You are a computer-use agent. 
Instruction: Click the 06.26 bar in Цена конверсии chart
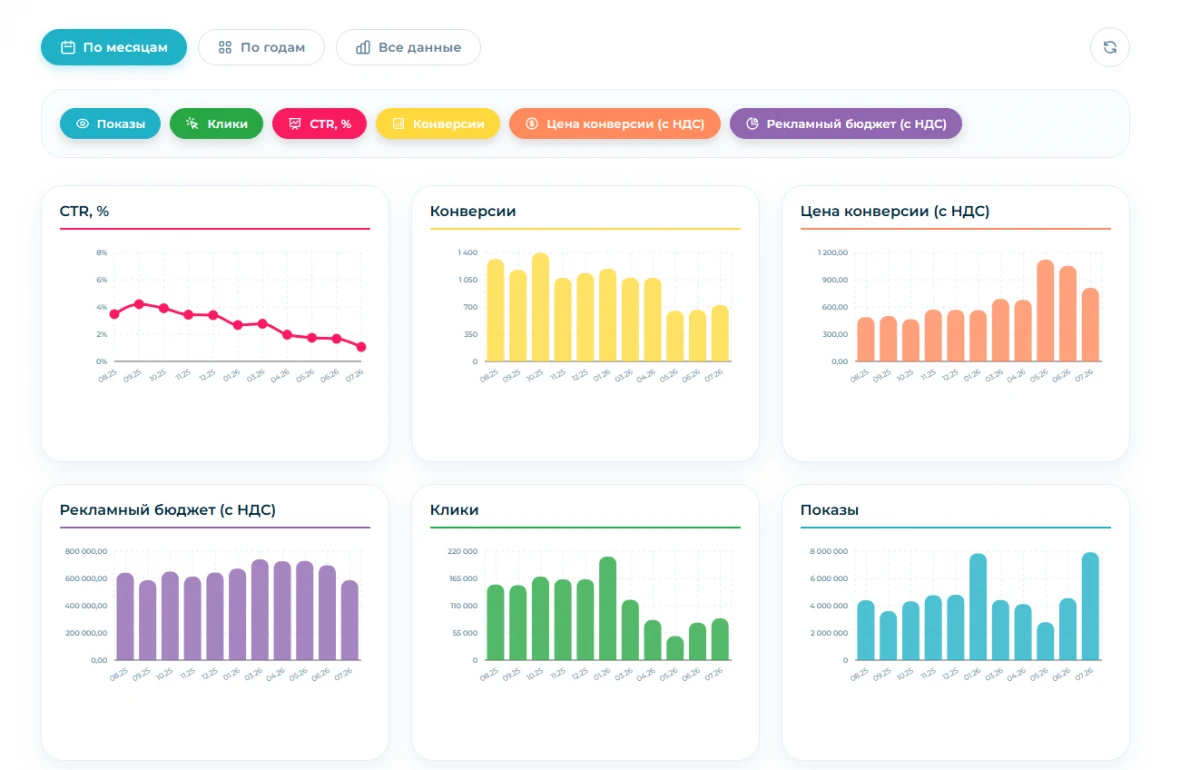click(1068, 313)
